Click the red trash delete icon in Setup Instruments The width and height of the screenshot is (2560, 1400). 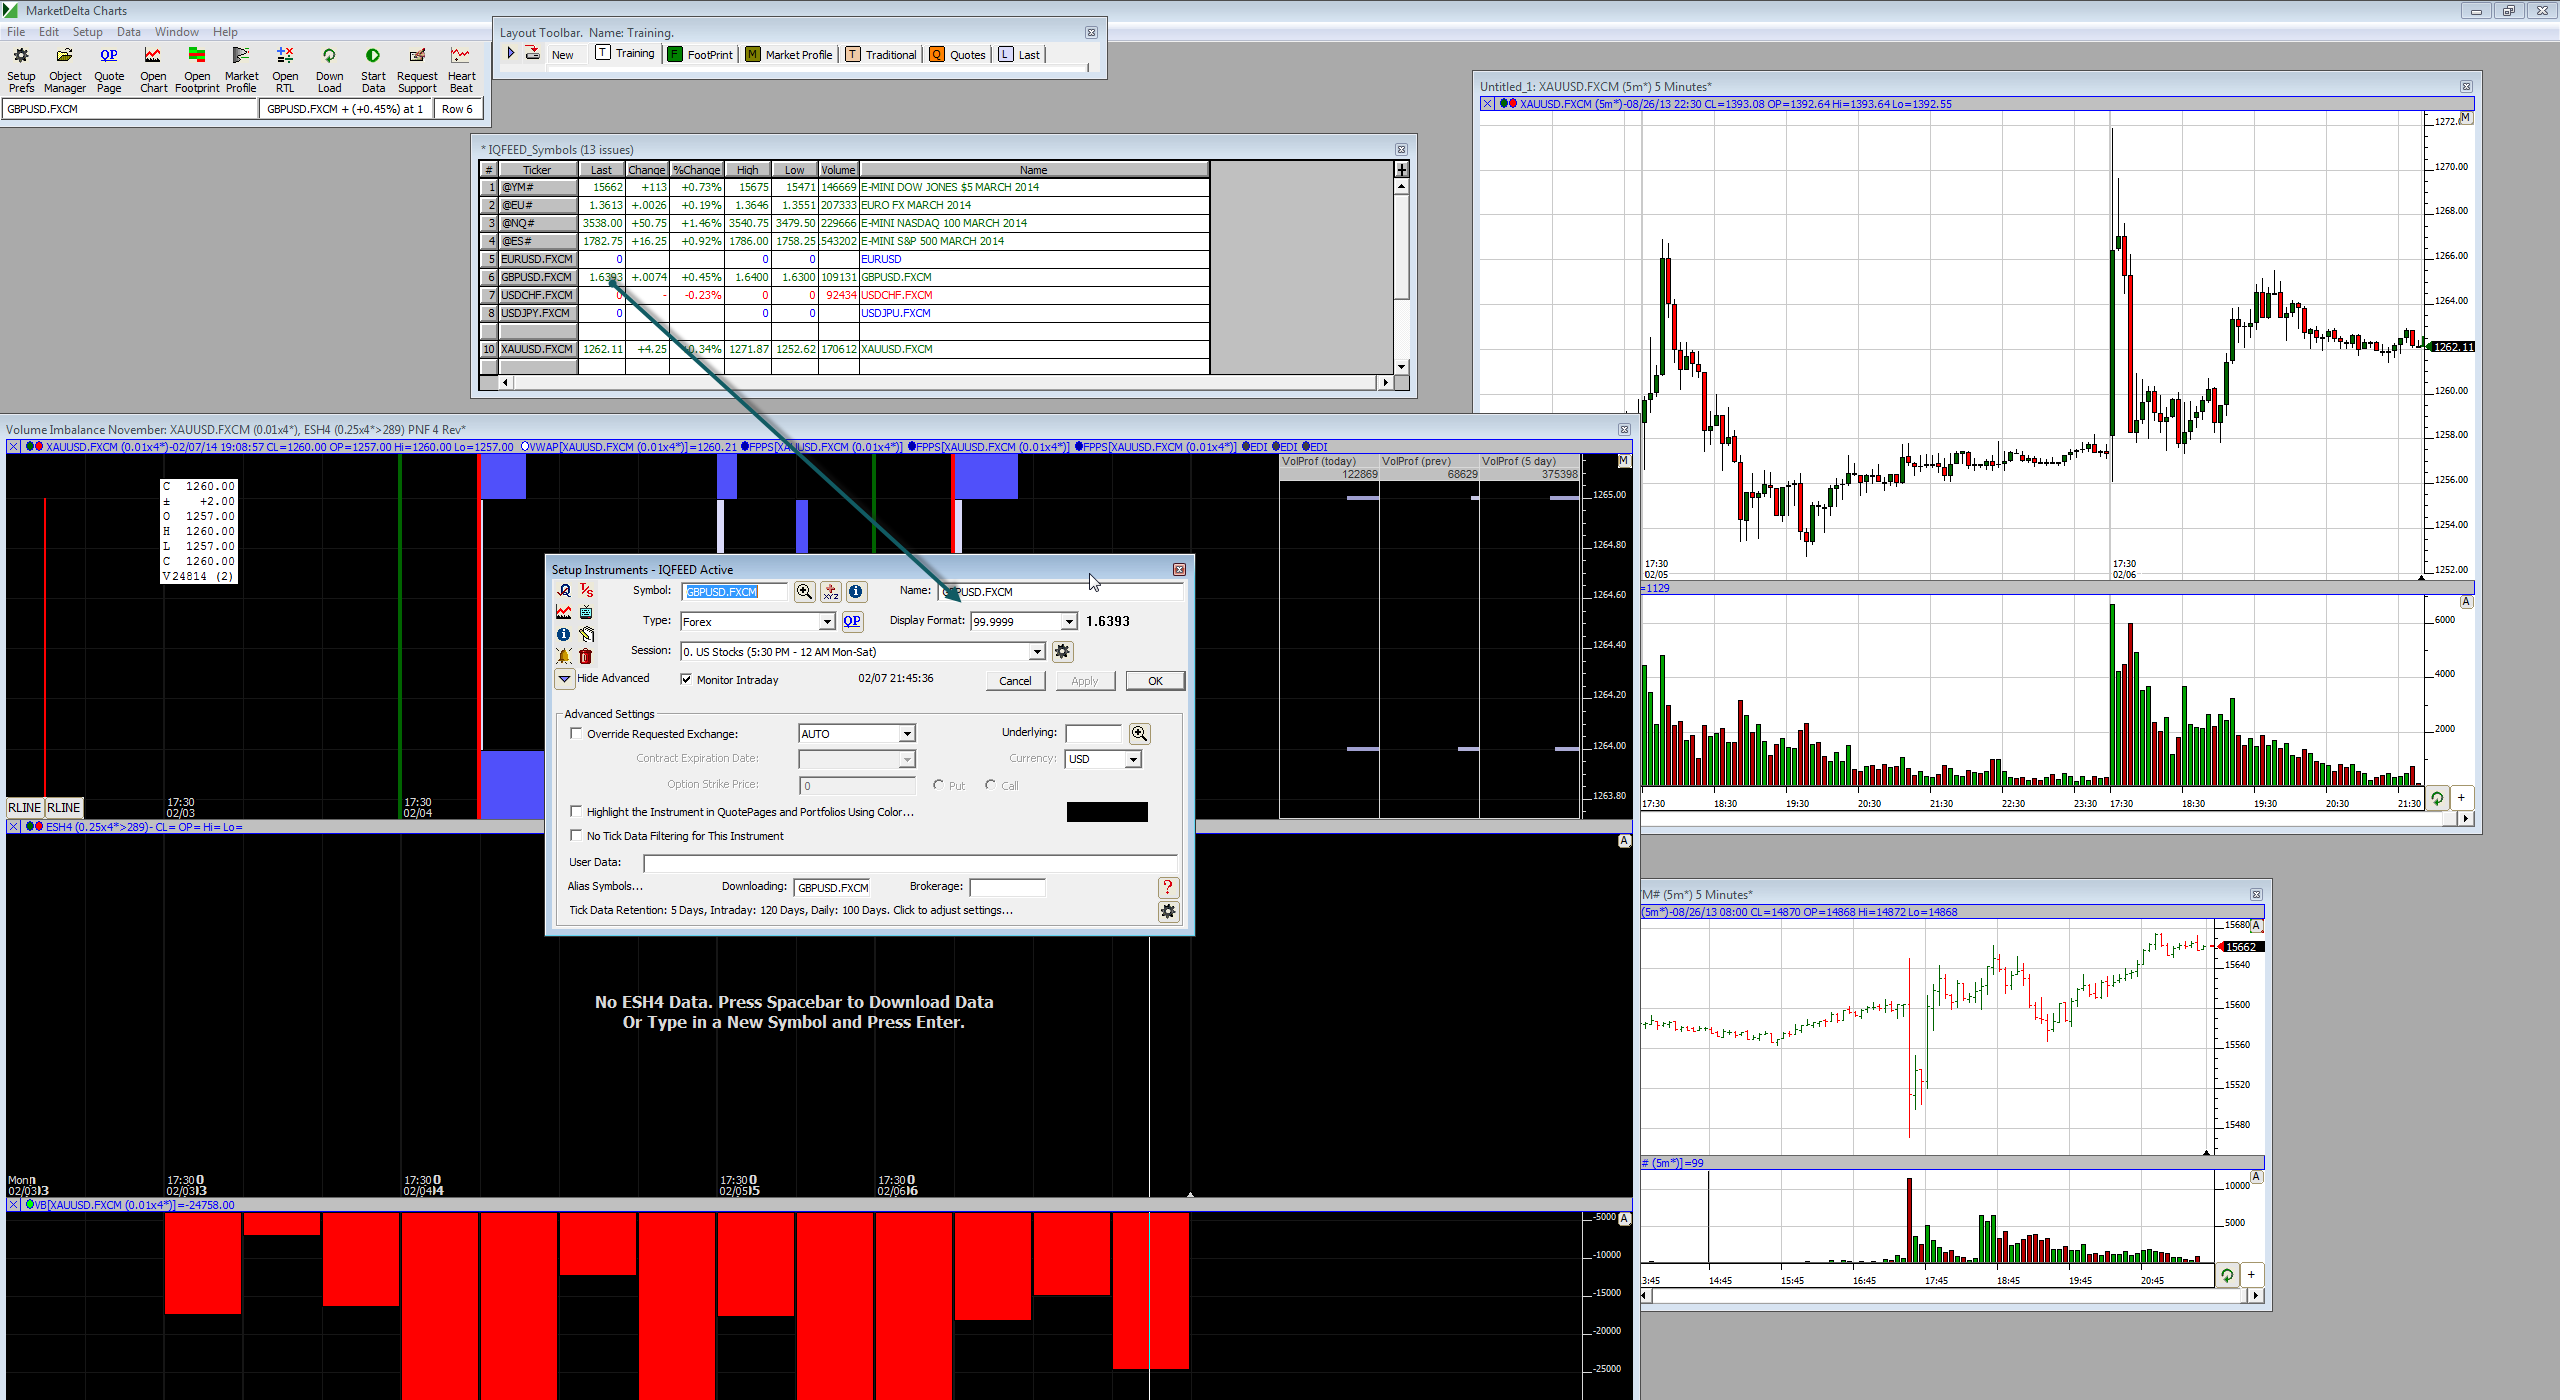(x=586, y=657)
